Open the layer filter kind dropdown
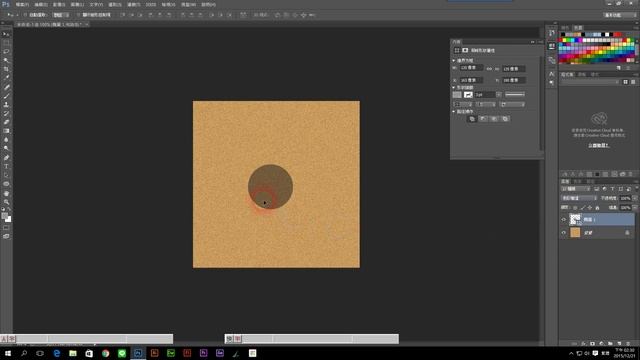The width and height of the screenshot is (640, 360). [x=576, y=189]
